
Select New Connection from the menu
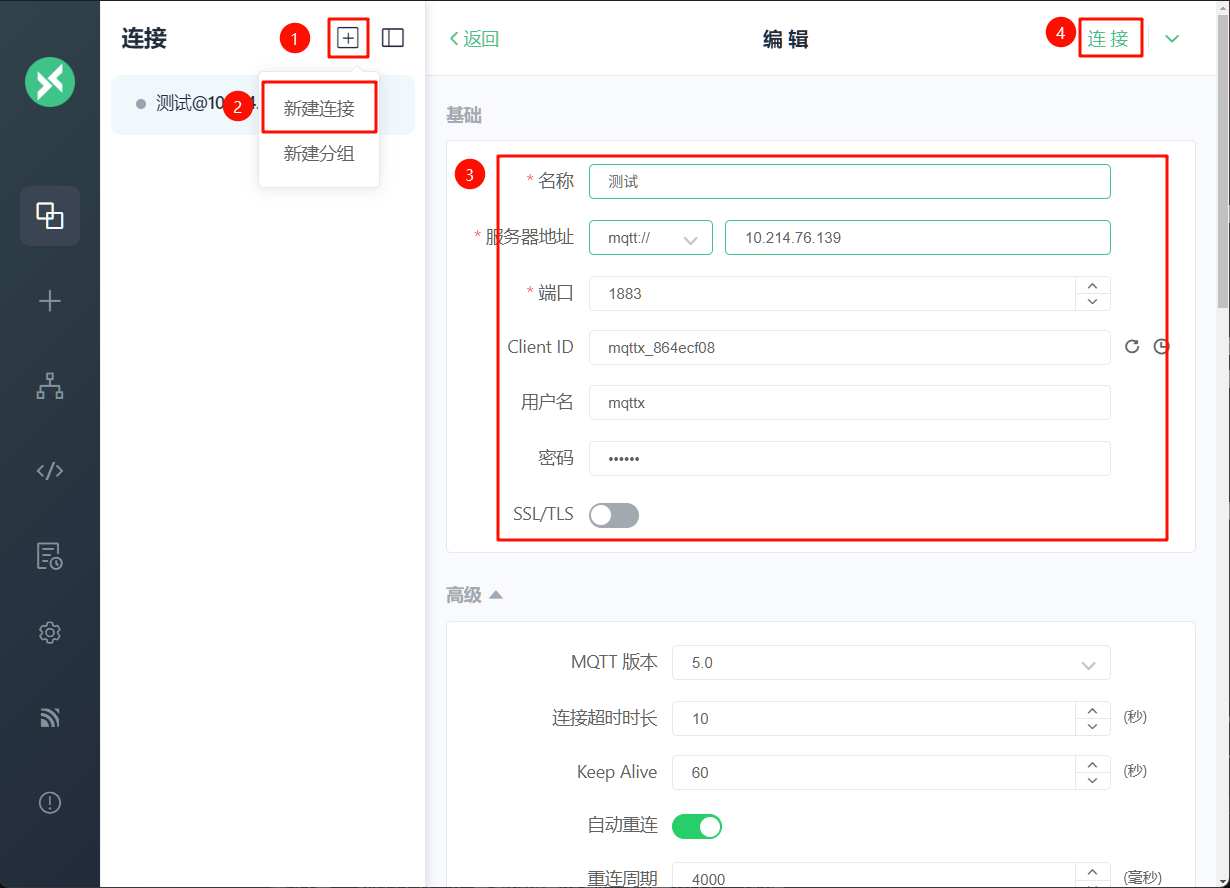[x=319, y=109]
